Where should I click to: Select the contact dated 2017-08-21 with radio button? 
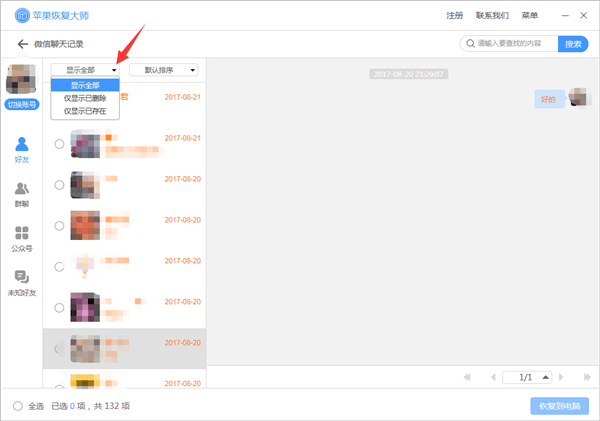tap(59, 144)
